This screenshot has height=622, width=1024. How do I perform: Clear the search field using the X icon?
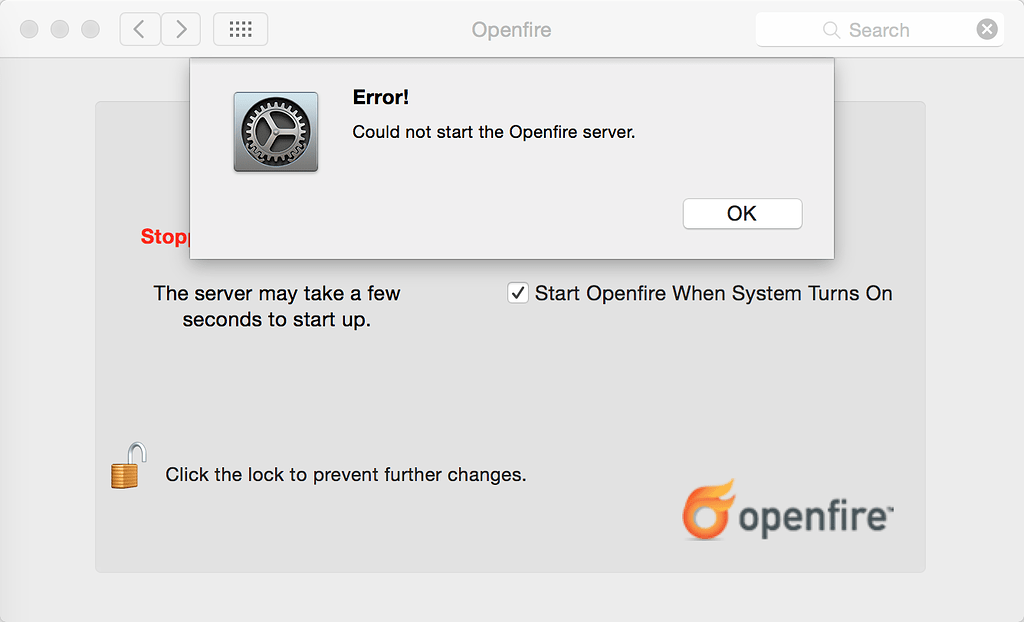click(x=987, y=29)
